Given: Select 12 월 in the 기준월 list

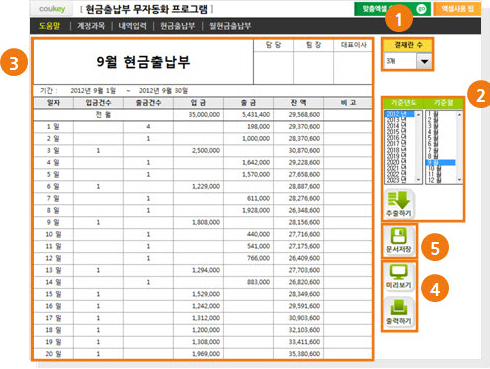Looking at the screenshot, I should [441, 180].
